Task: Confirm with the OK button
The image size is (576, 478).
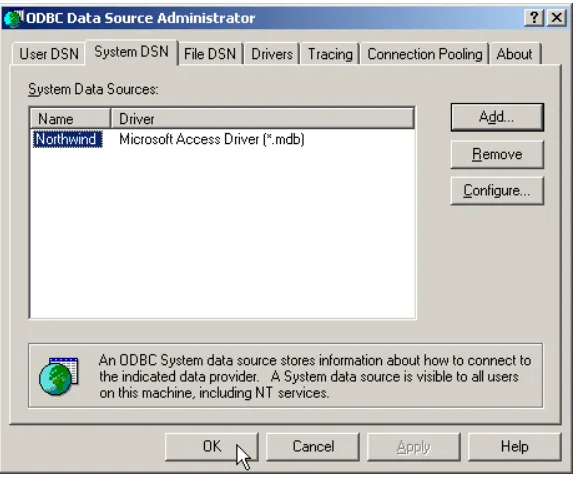Action: [212, 447]
